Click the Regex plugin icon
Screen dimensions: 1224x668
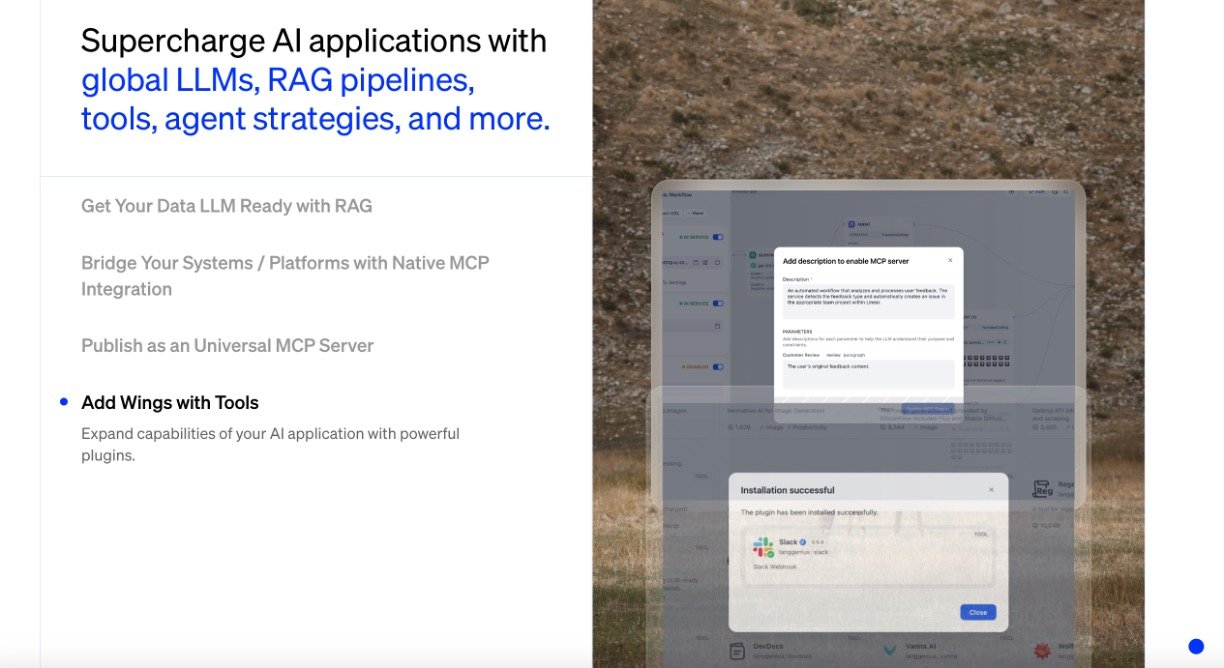click(x=1042, y=489)
